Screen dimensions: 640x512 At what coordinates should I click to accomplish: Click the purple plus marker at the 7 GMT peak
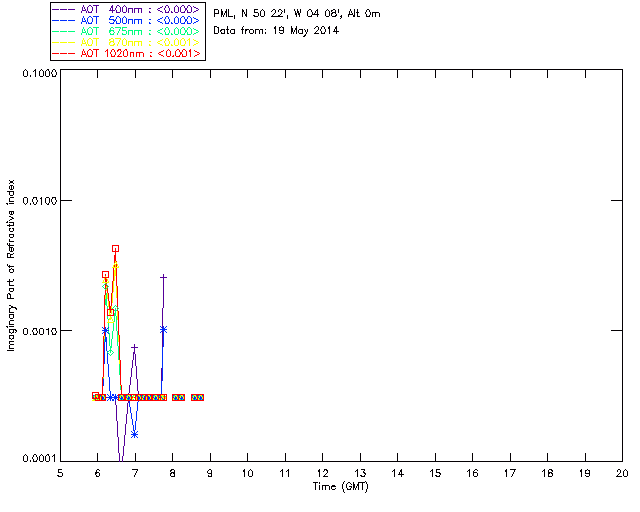134,347
